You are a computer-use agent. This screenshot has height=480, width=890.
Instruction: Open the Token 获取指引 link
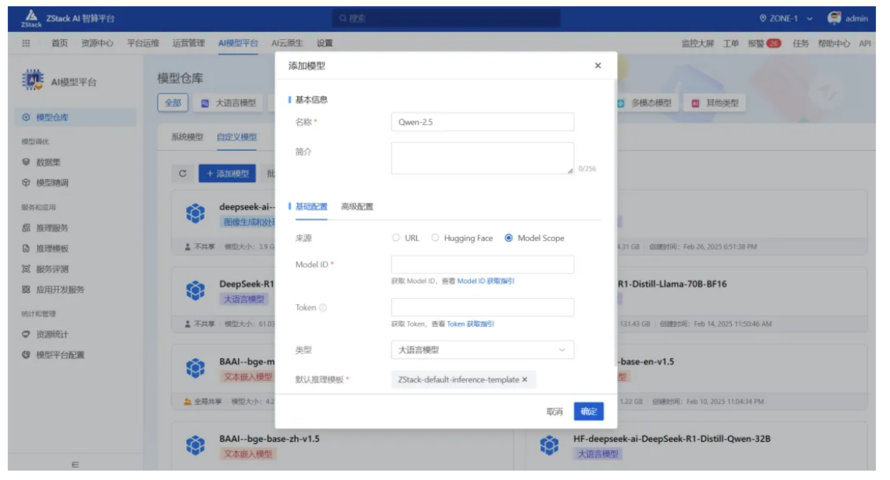pos(471,324)
